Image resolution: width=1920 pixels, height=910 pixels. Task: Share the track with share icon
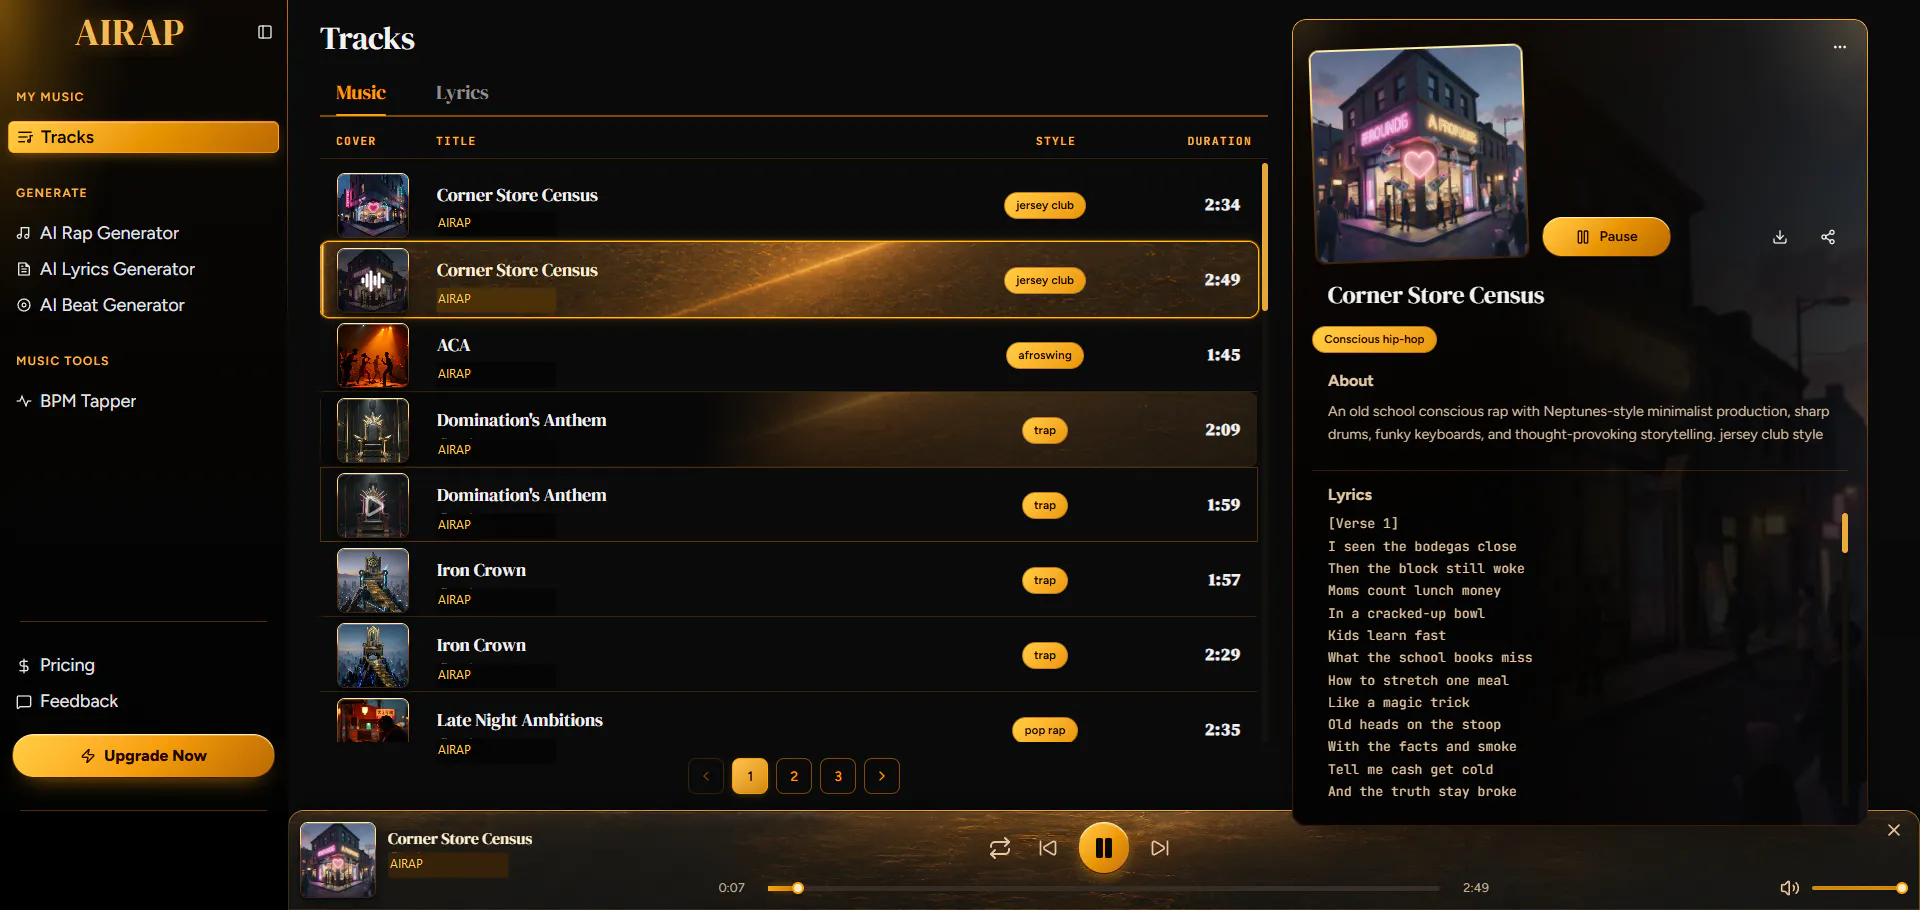[x=1828, y=237]
